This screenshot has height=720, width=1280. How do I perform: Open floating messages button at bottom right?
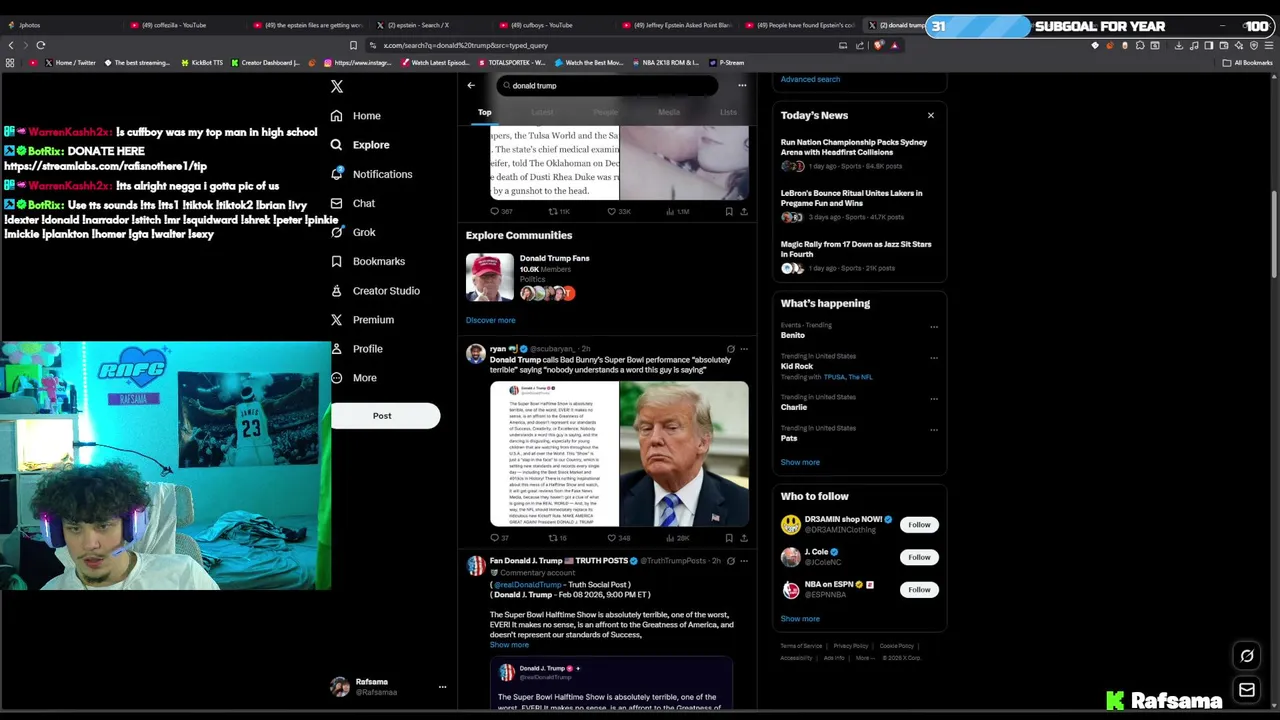1247,691
